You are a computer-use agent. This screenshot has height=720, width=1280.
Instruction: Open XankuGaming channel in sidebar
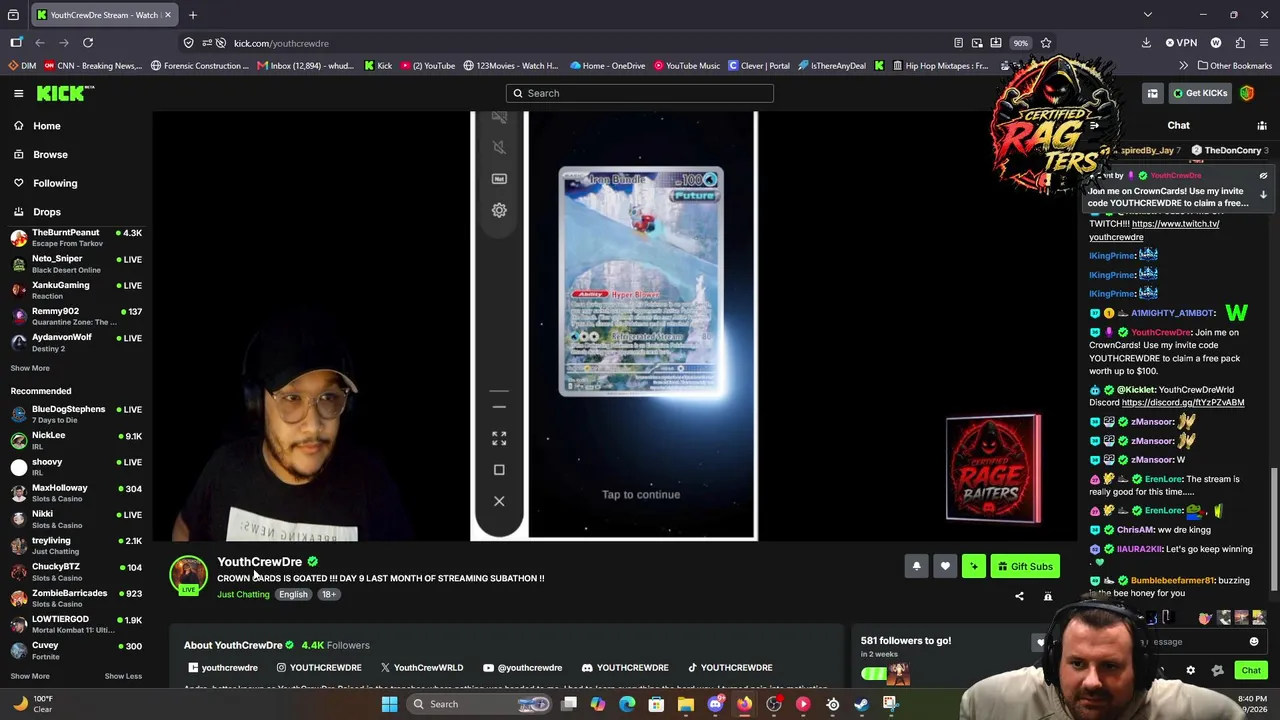[76, 290]
